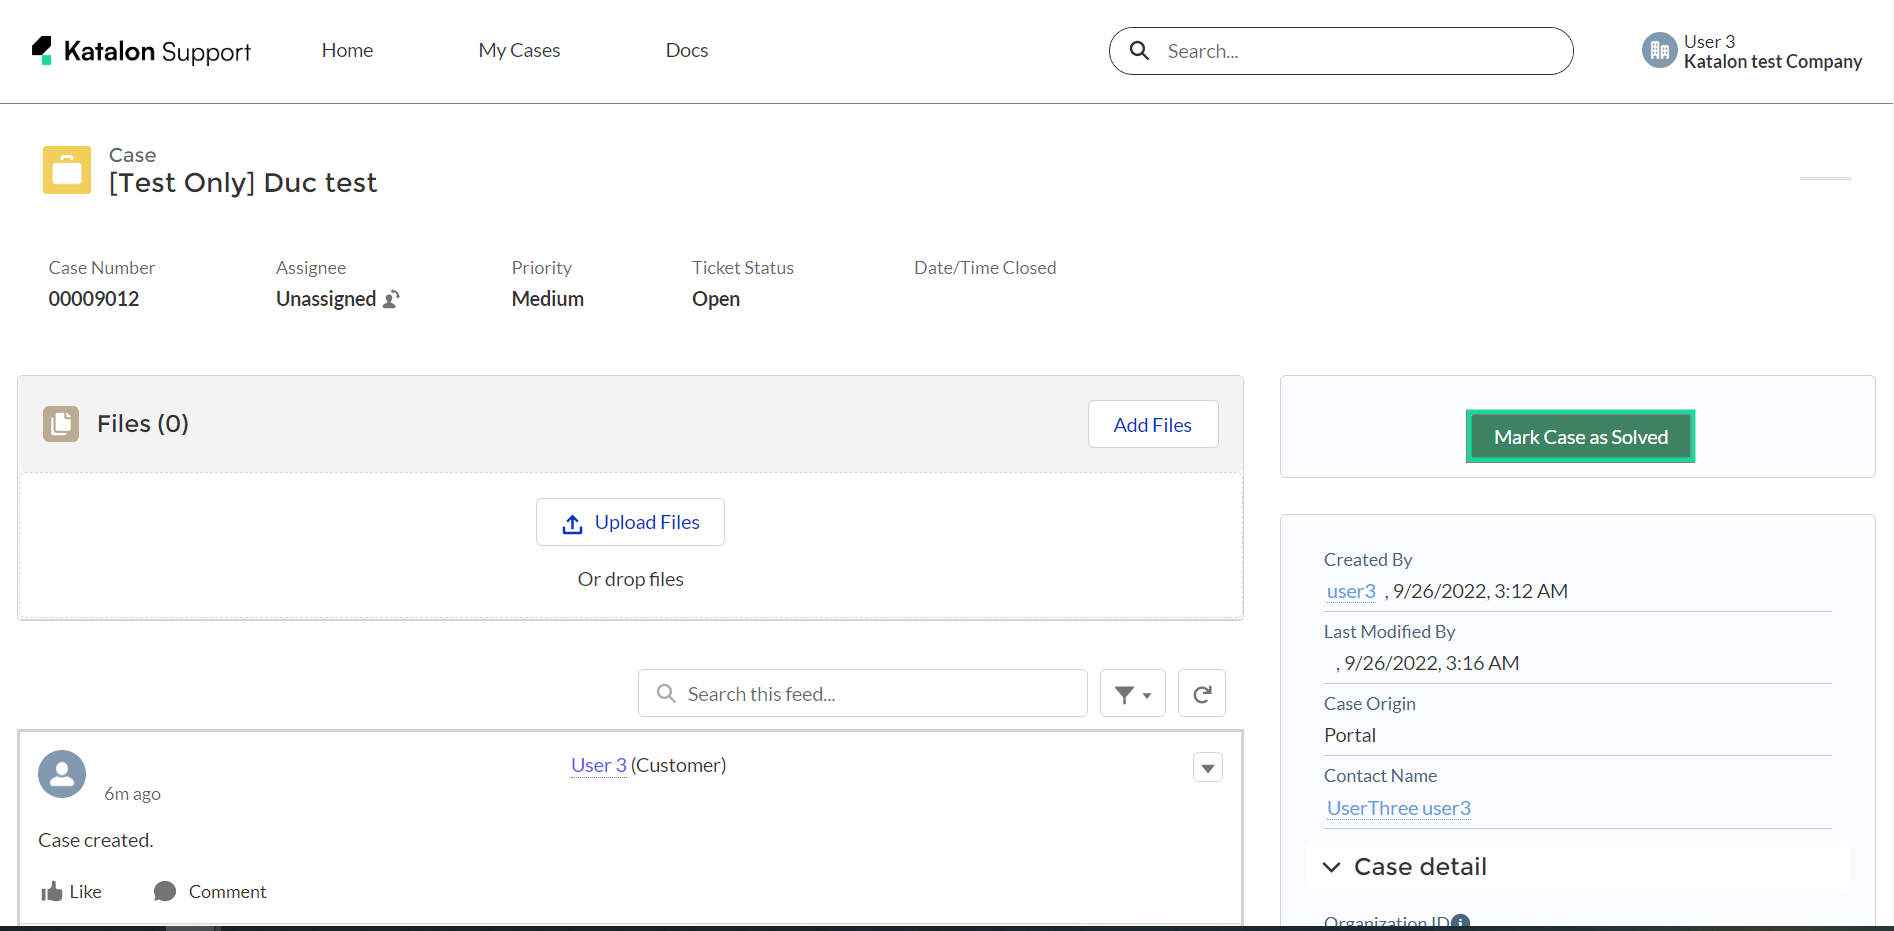Go to the Home page
This screenshot has width=1894, height=931.
click(346, 50)
